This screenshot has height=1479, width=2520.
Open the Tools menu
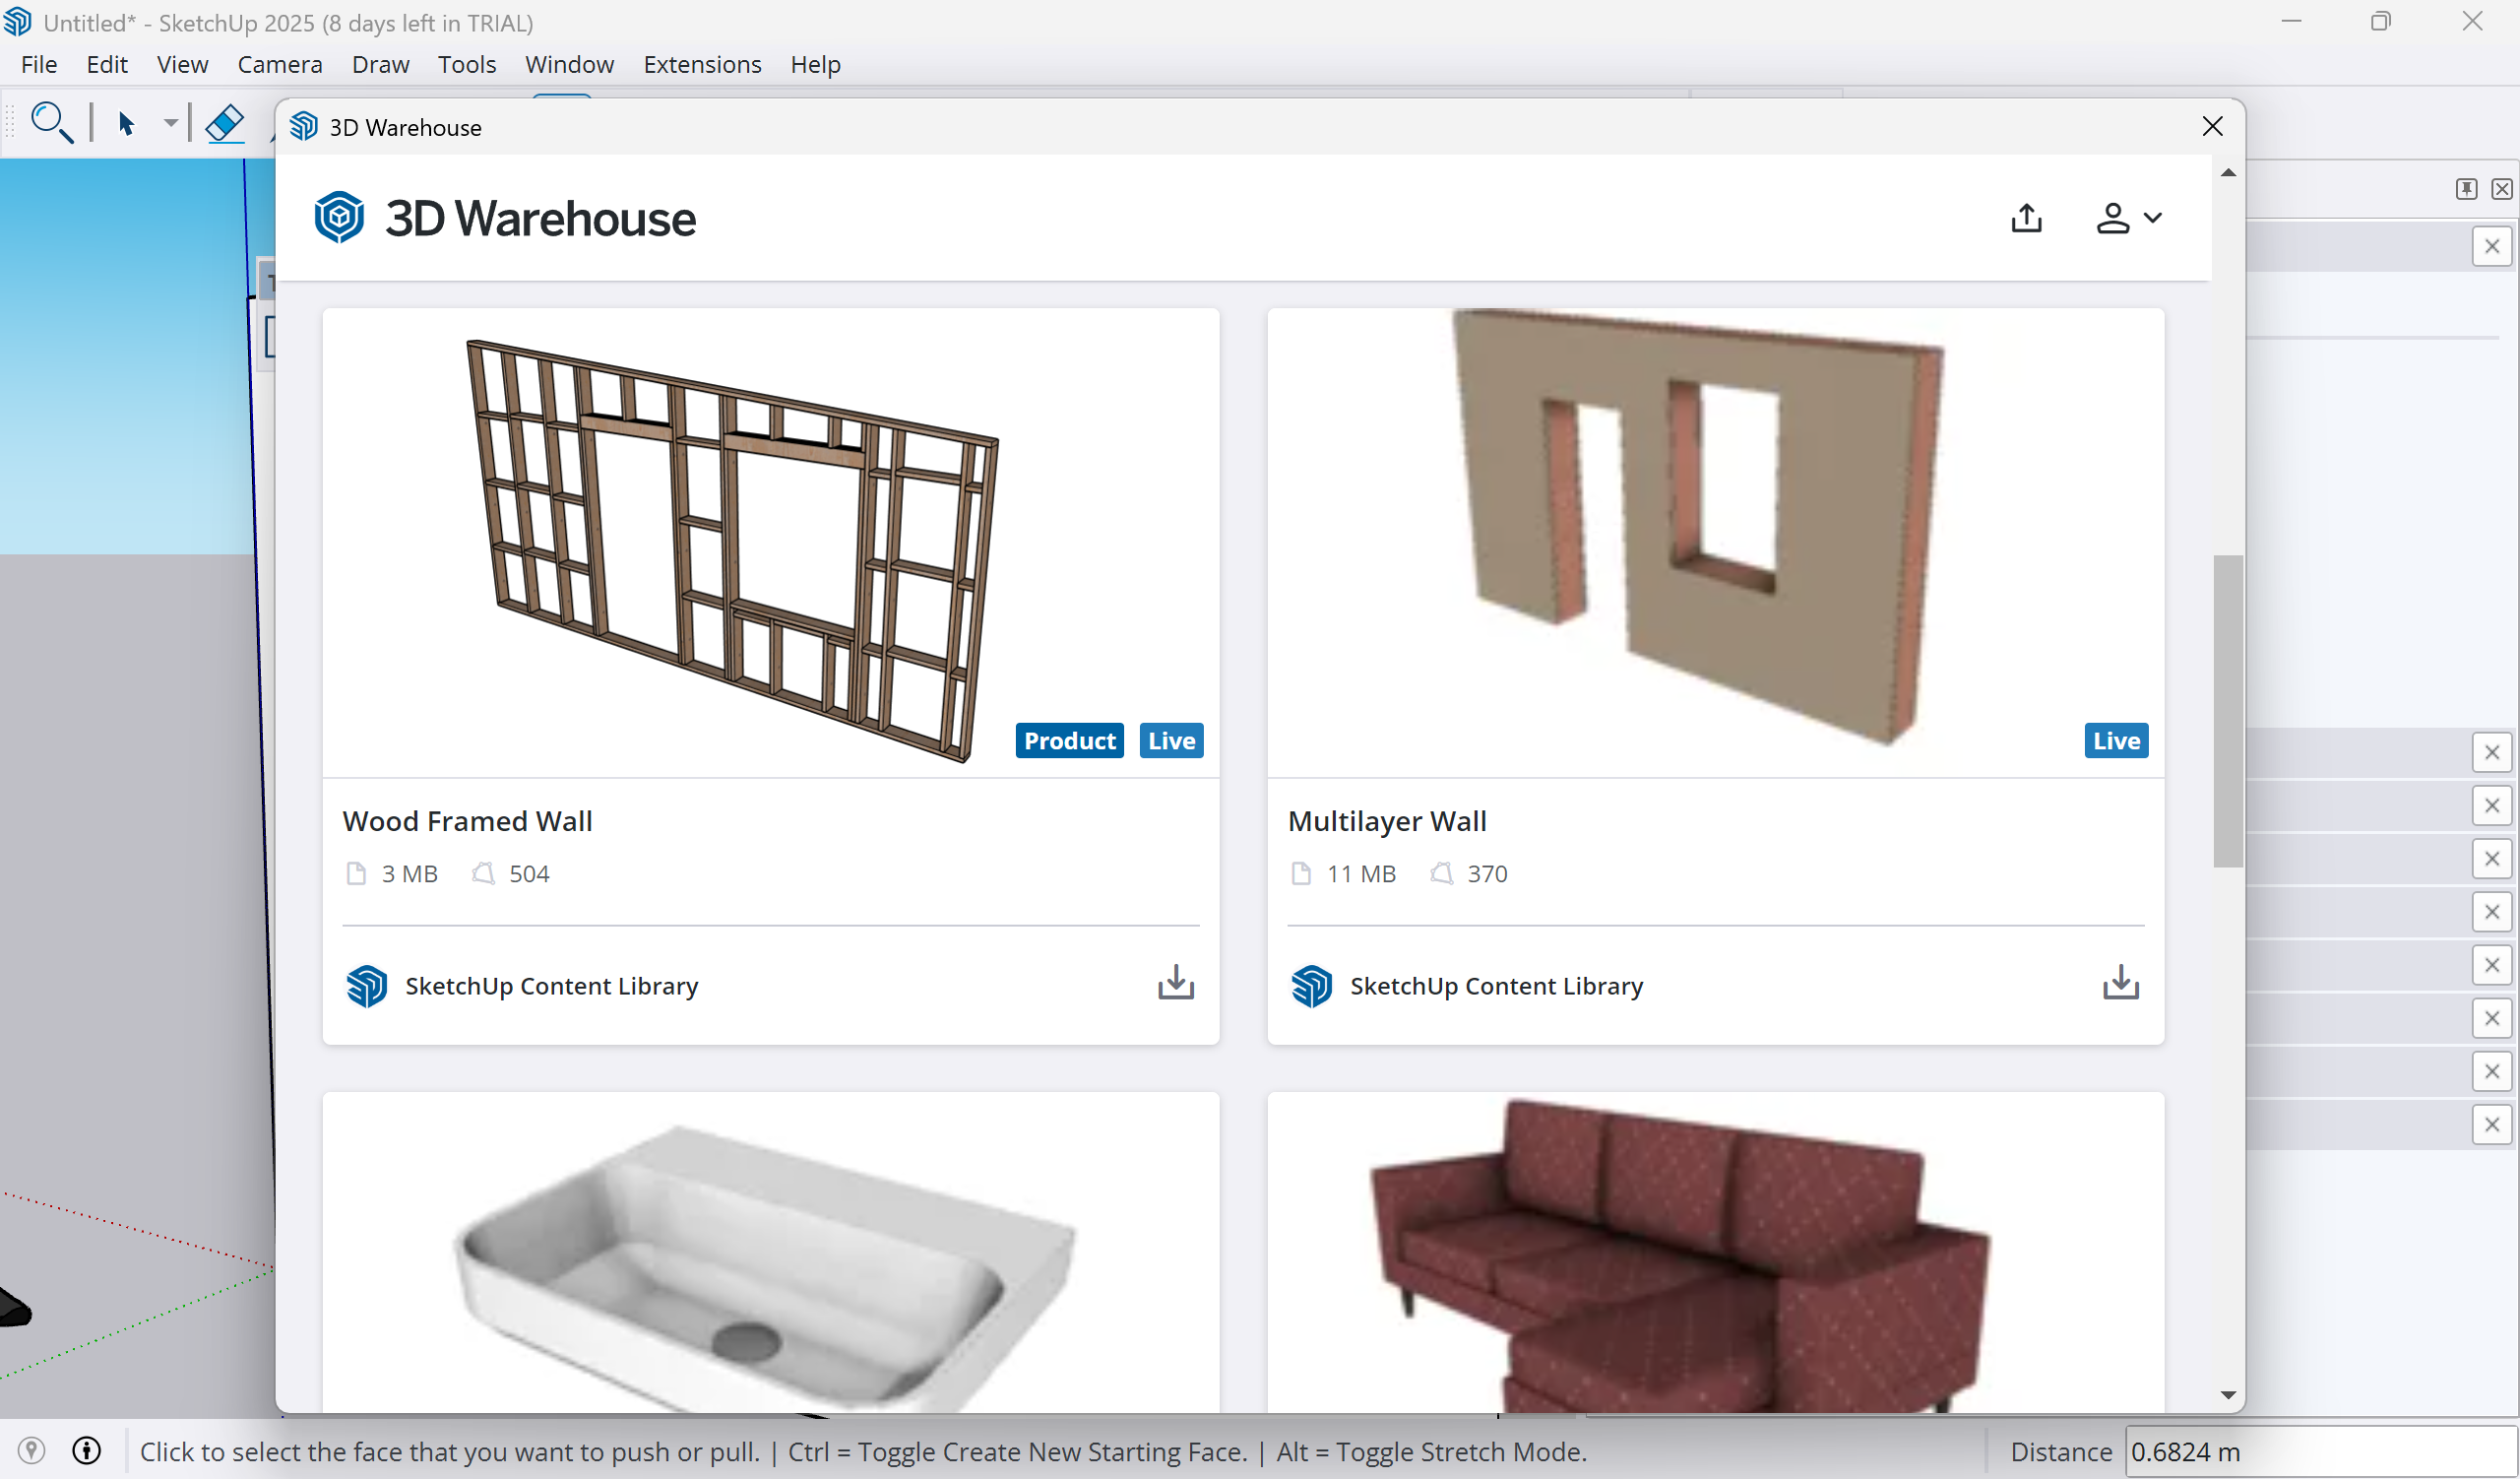tap(466, 64)
